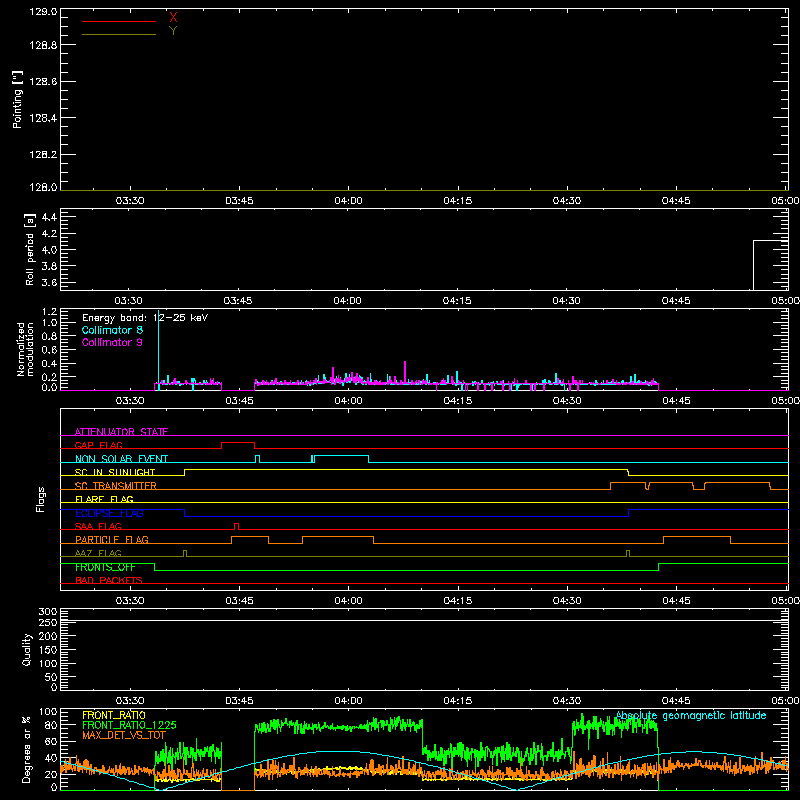Click the 04:30 time label under Flags plot
Screen dimensions: 800x800
(x=567, y=601)
